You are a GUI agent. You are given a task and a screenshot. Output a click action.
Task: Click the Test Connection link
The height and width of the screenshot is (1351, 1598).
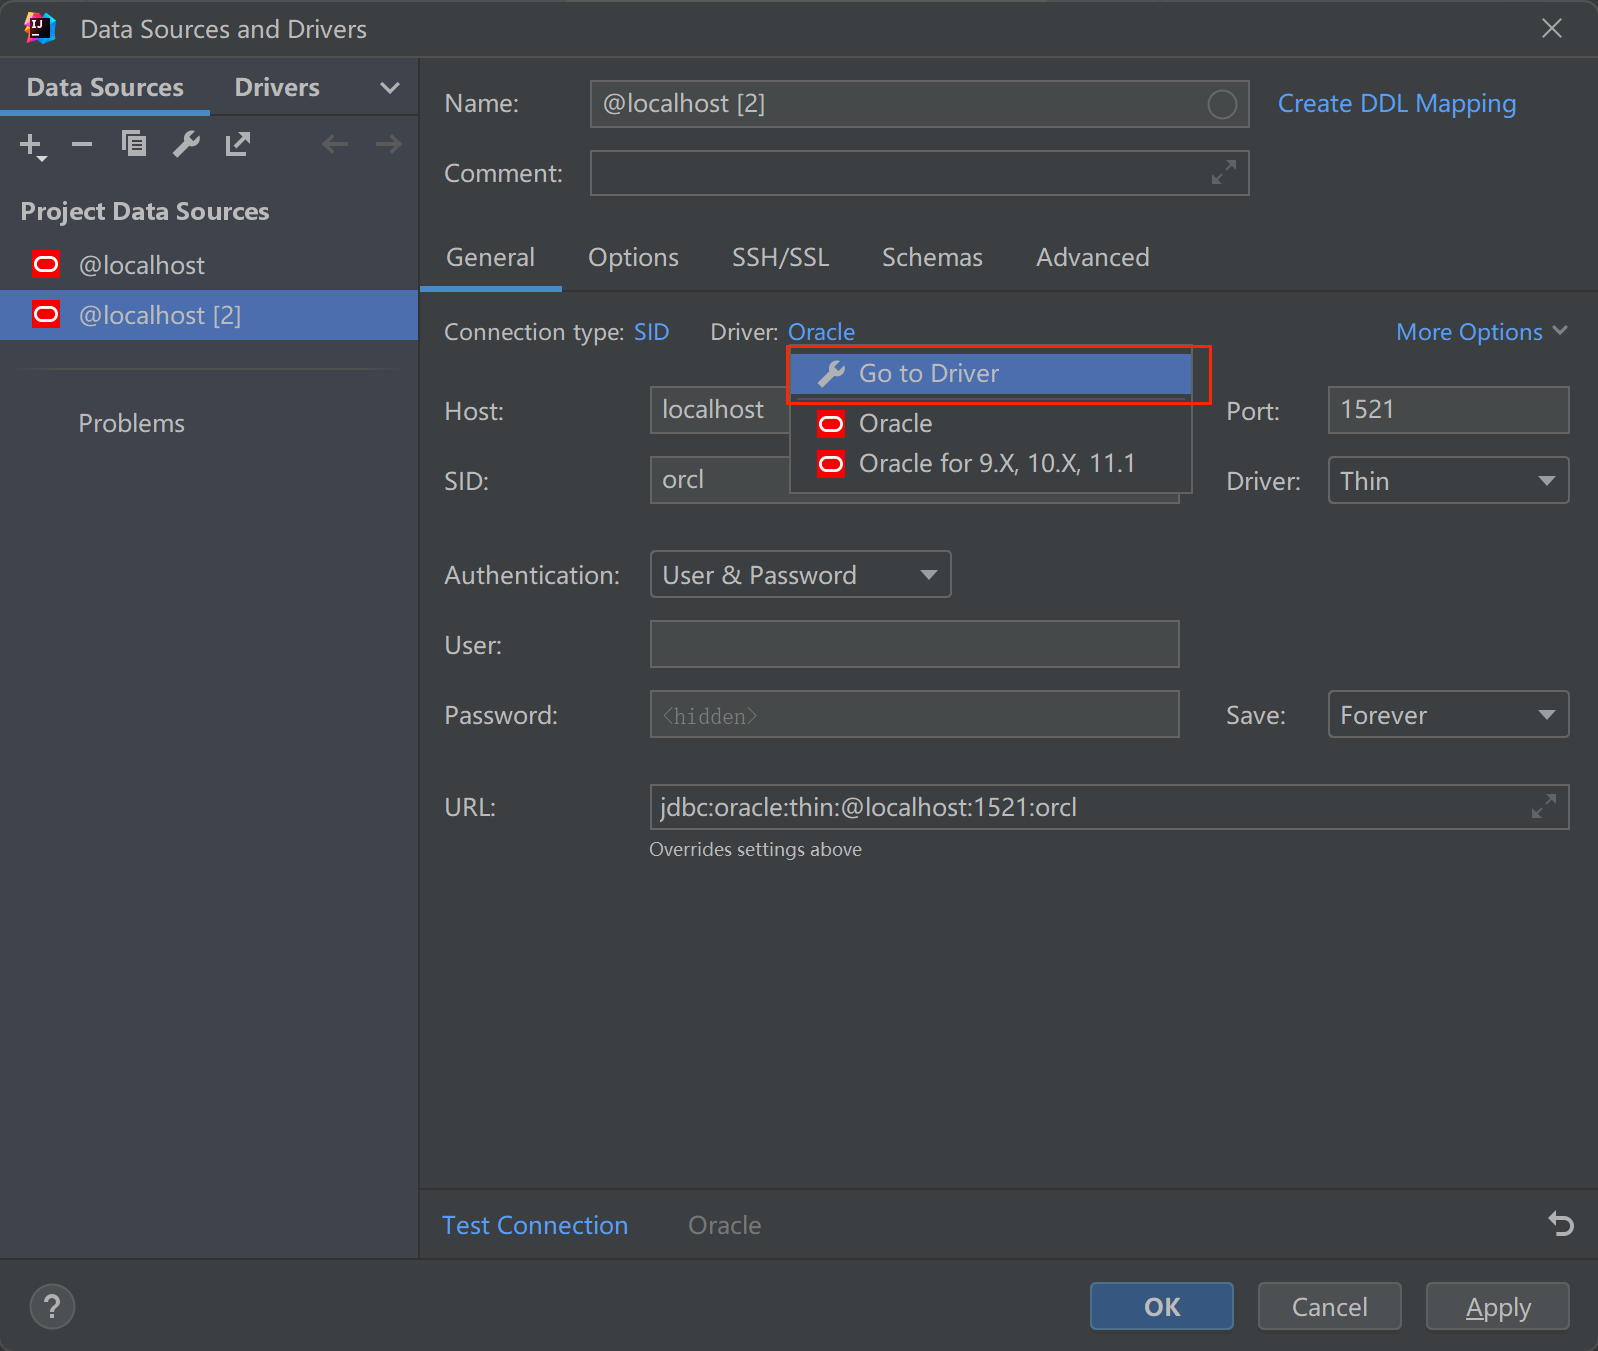pos(535,1225)
